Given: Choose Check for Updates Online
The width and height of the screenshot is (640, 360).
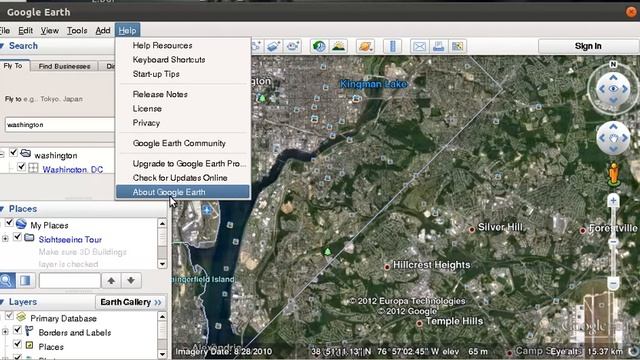Looking at the screenshot, I should click(183, 178).
